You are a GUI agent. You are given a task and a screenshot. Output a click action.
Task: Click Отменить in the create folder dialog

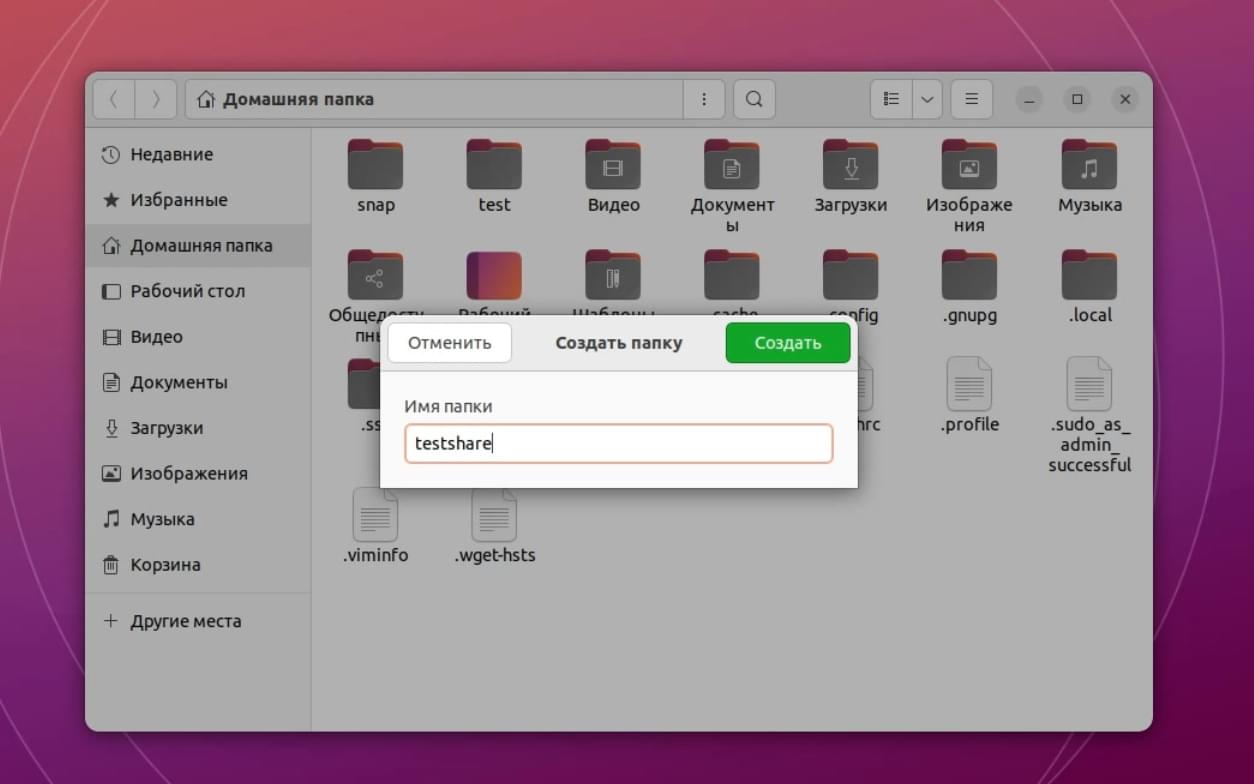(x=450, y=343)
